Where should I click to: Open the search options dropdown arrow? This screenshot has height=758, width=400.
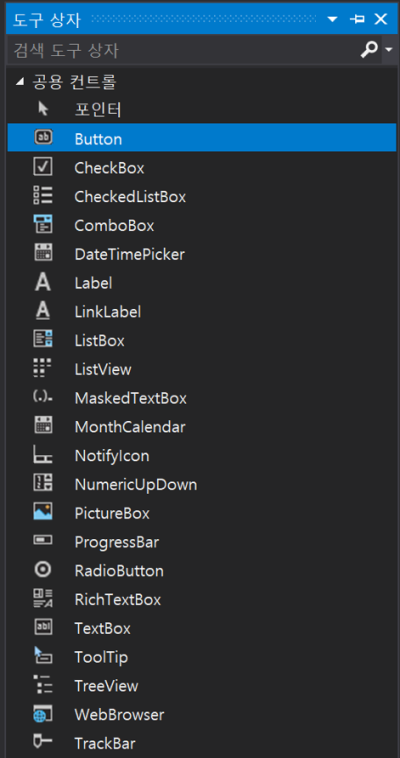coord(389,49)
